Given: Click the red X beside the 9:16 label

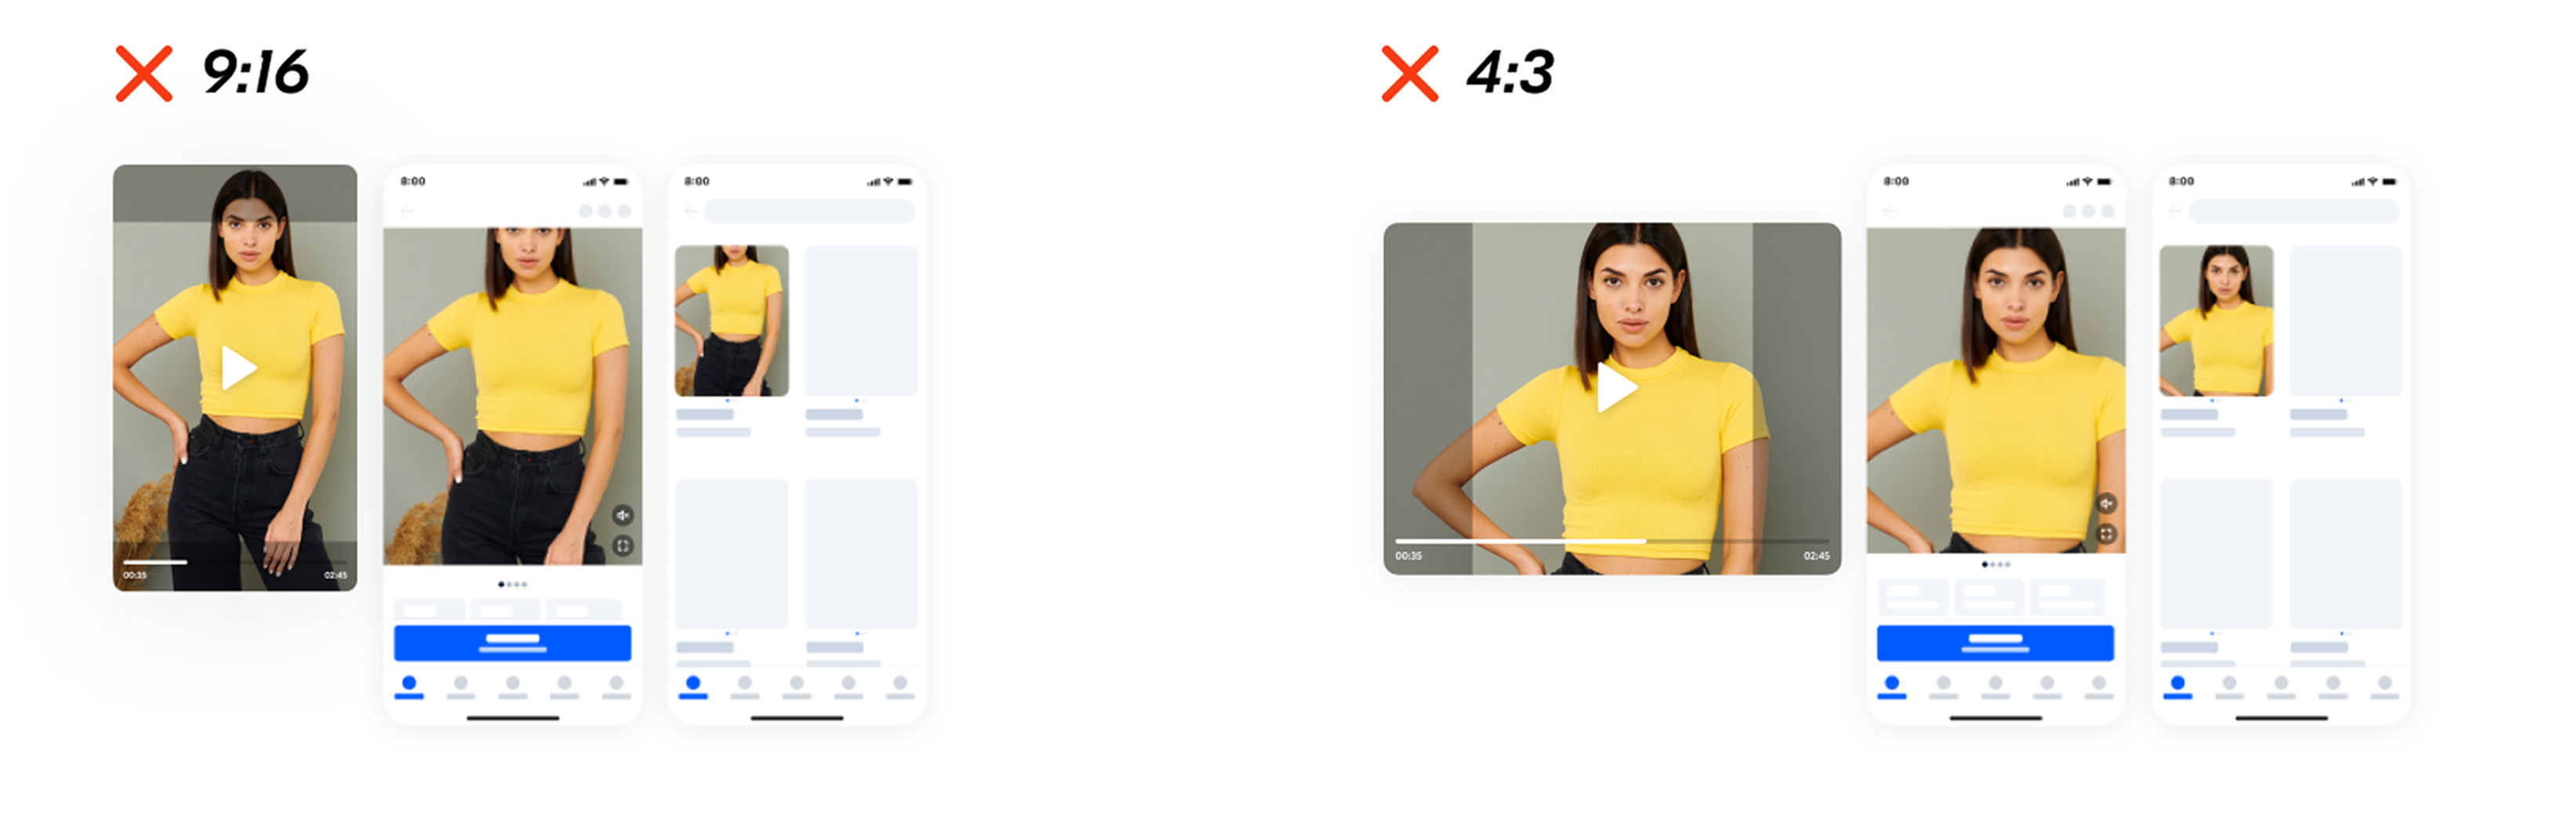Looking at the screenshot, I should click(144, 73).
